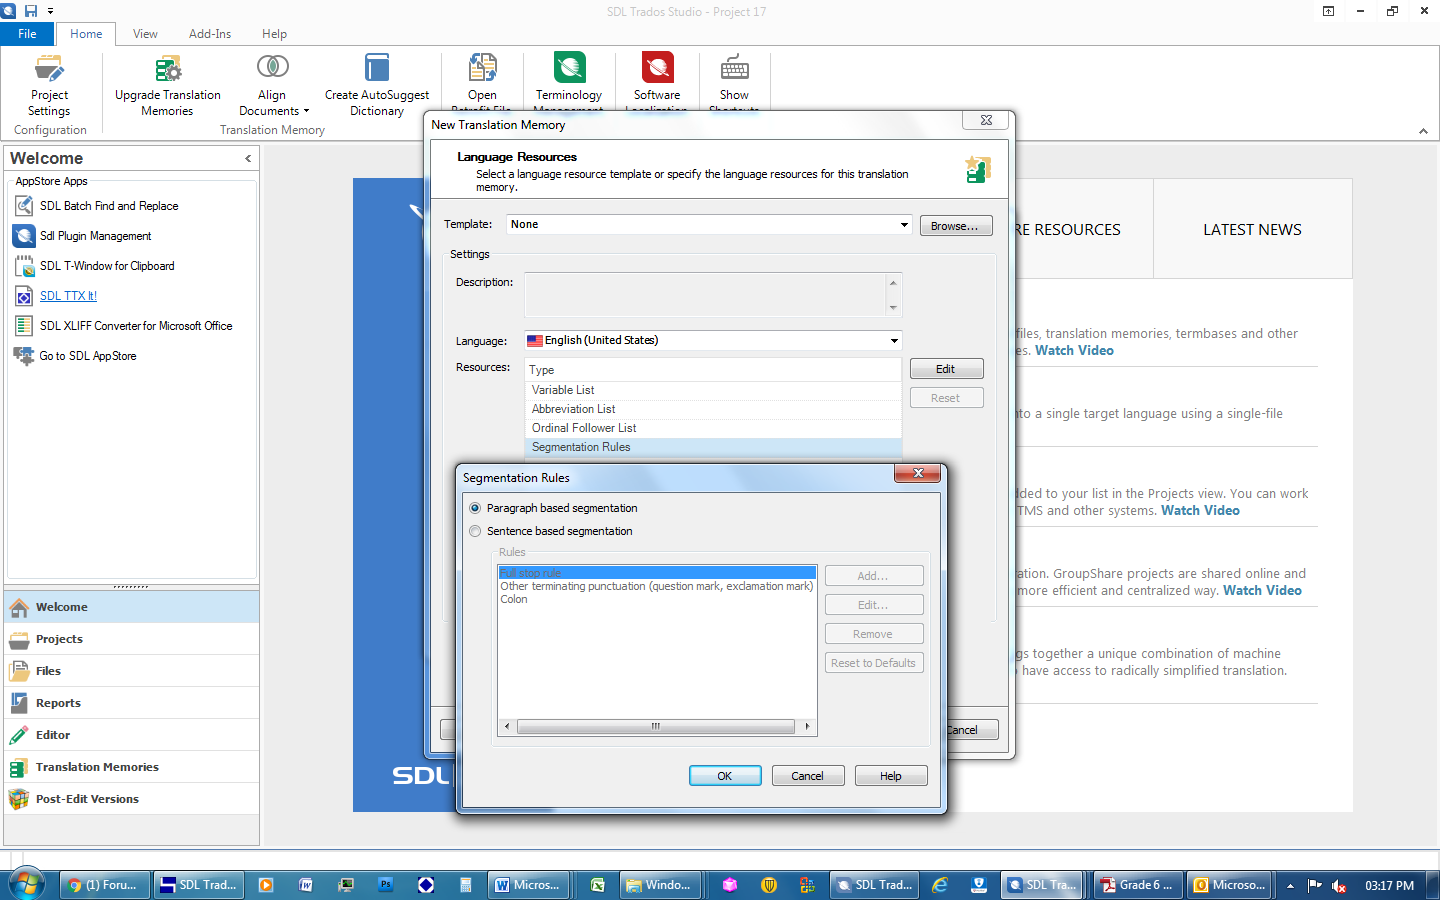Close the New Translation Memory dialog with X
Image resolution: width=1440 pixels, height=900 pixels.
986,120
